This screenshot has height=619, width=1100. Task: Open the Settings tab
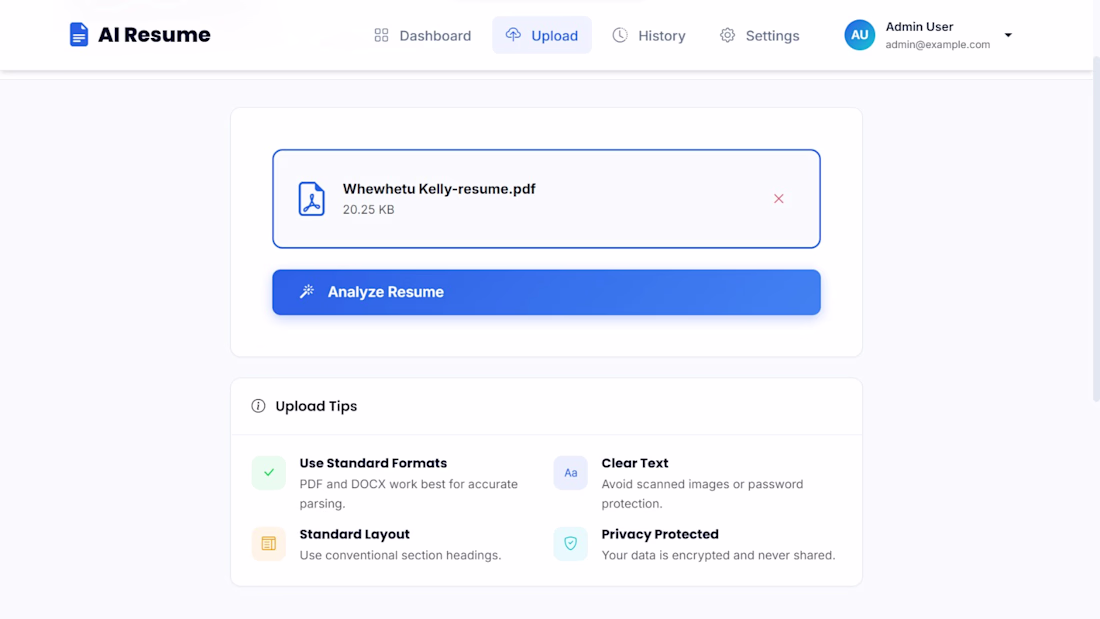(x=760, y=35)
